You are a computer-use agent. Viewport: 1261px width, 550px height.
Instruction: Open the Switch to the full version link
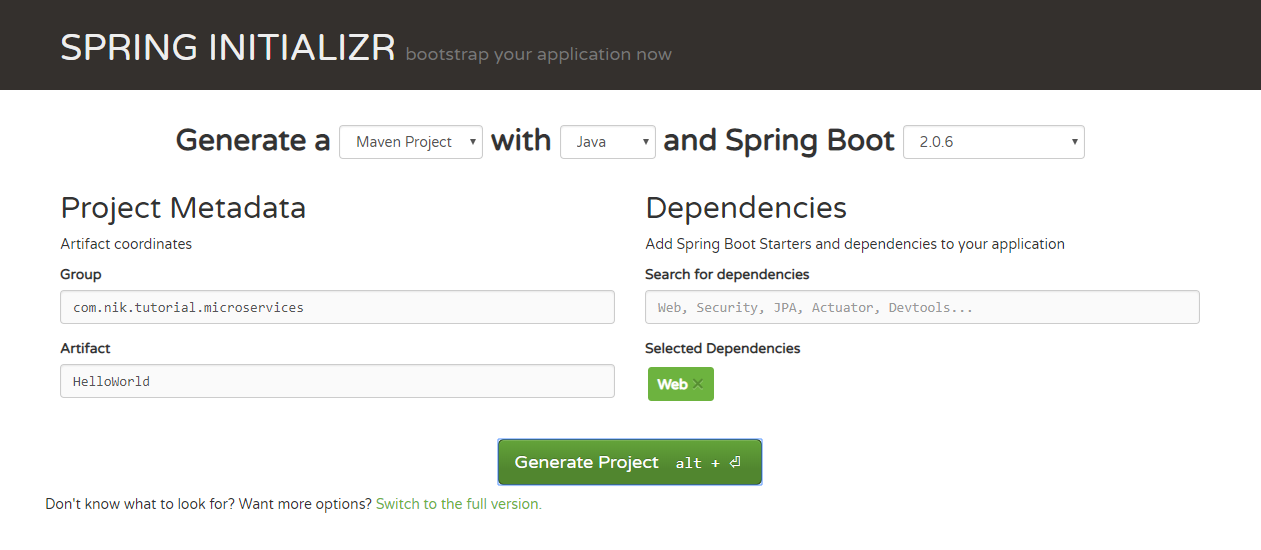(x=459, y=504)
